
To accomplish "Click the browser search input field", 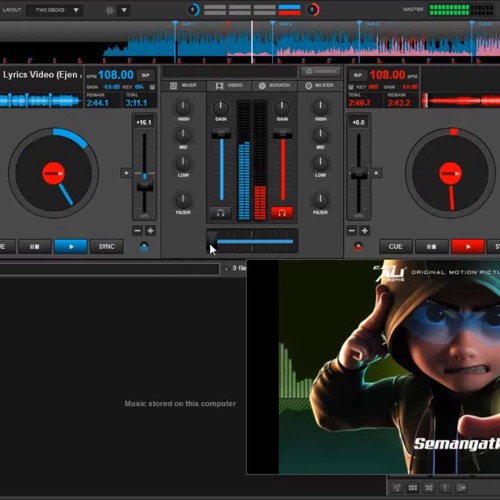I will pyautogui.click(x=109, y=269).
